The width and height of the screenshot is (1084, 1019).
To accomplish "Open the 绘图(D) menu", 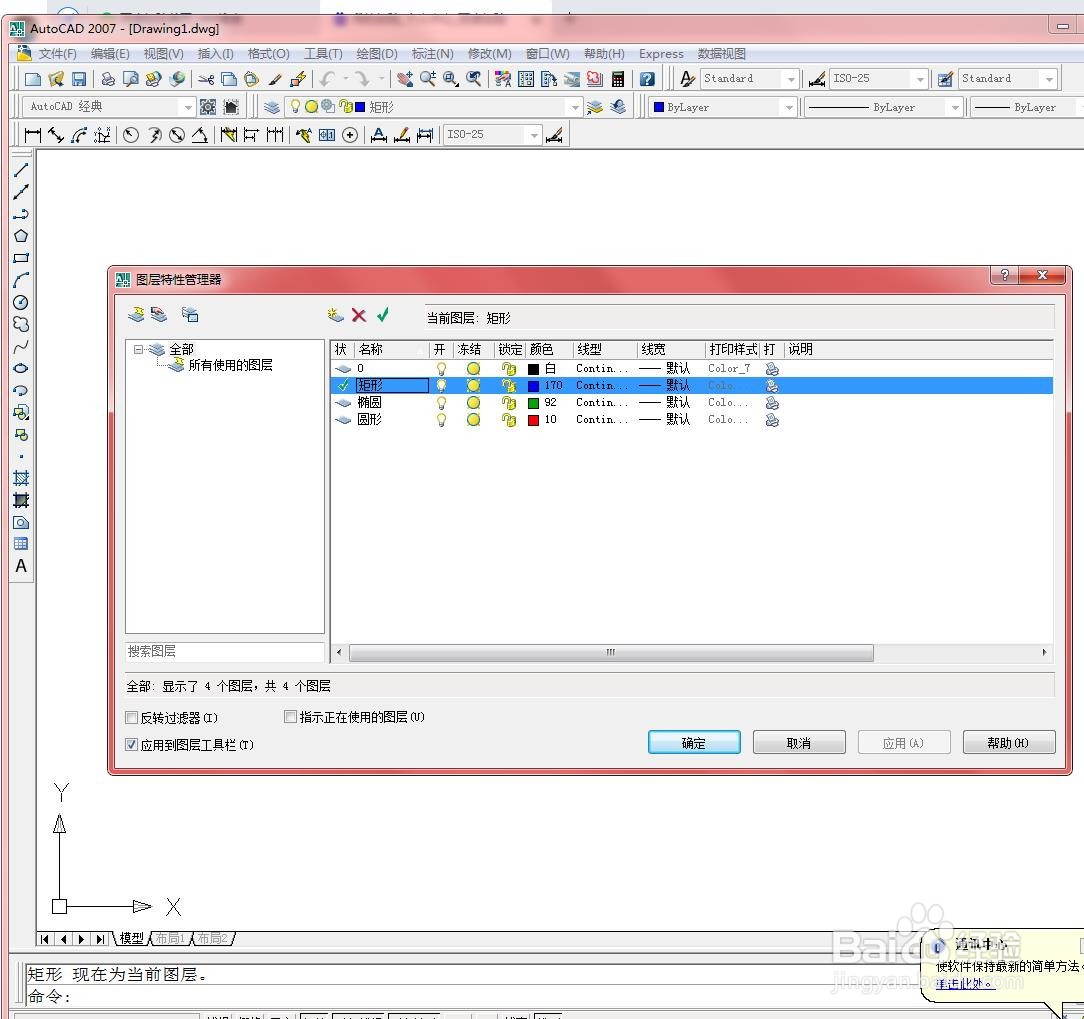I will point(377,54).
